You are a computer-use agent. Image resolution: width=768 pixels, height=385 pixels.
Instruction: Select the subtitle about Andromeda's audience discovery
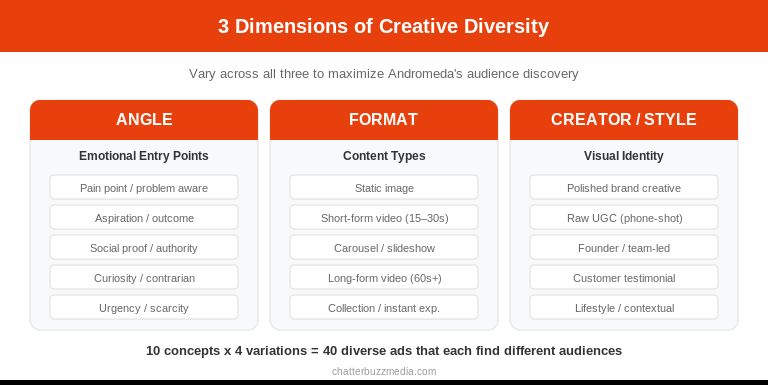[x=384, y=74]
